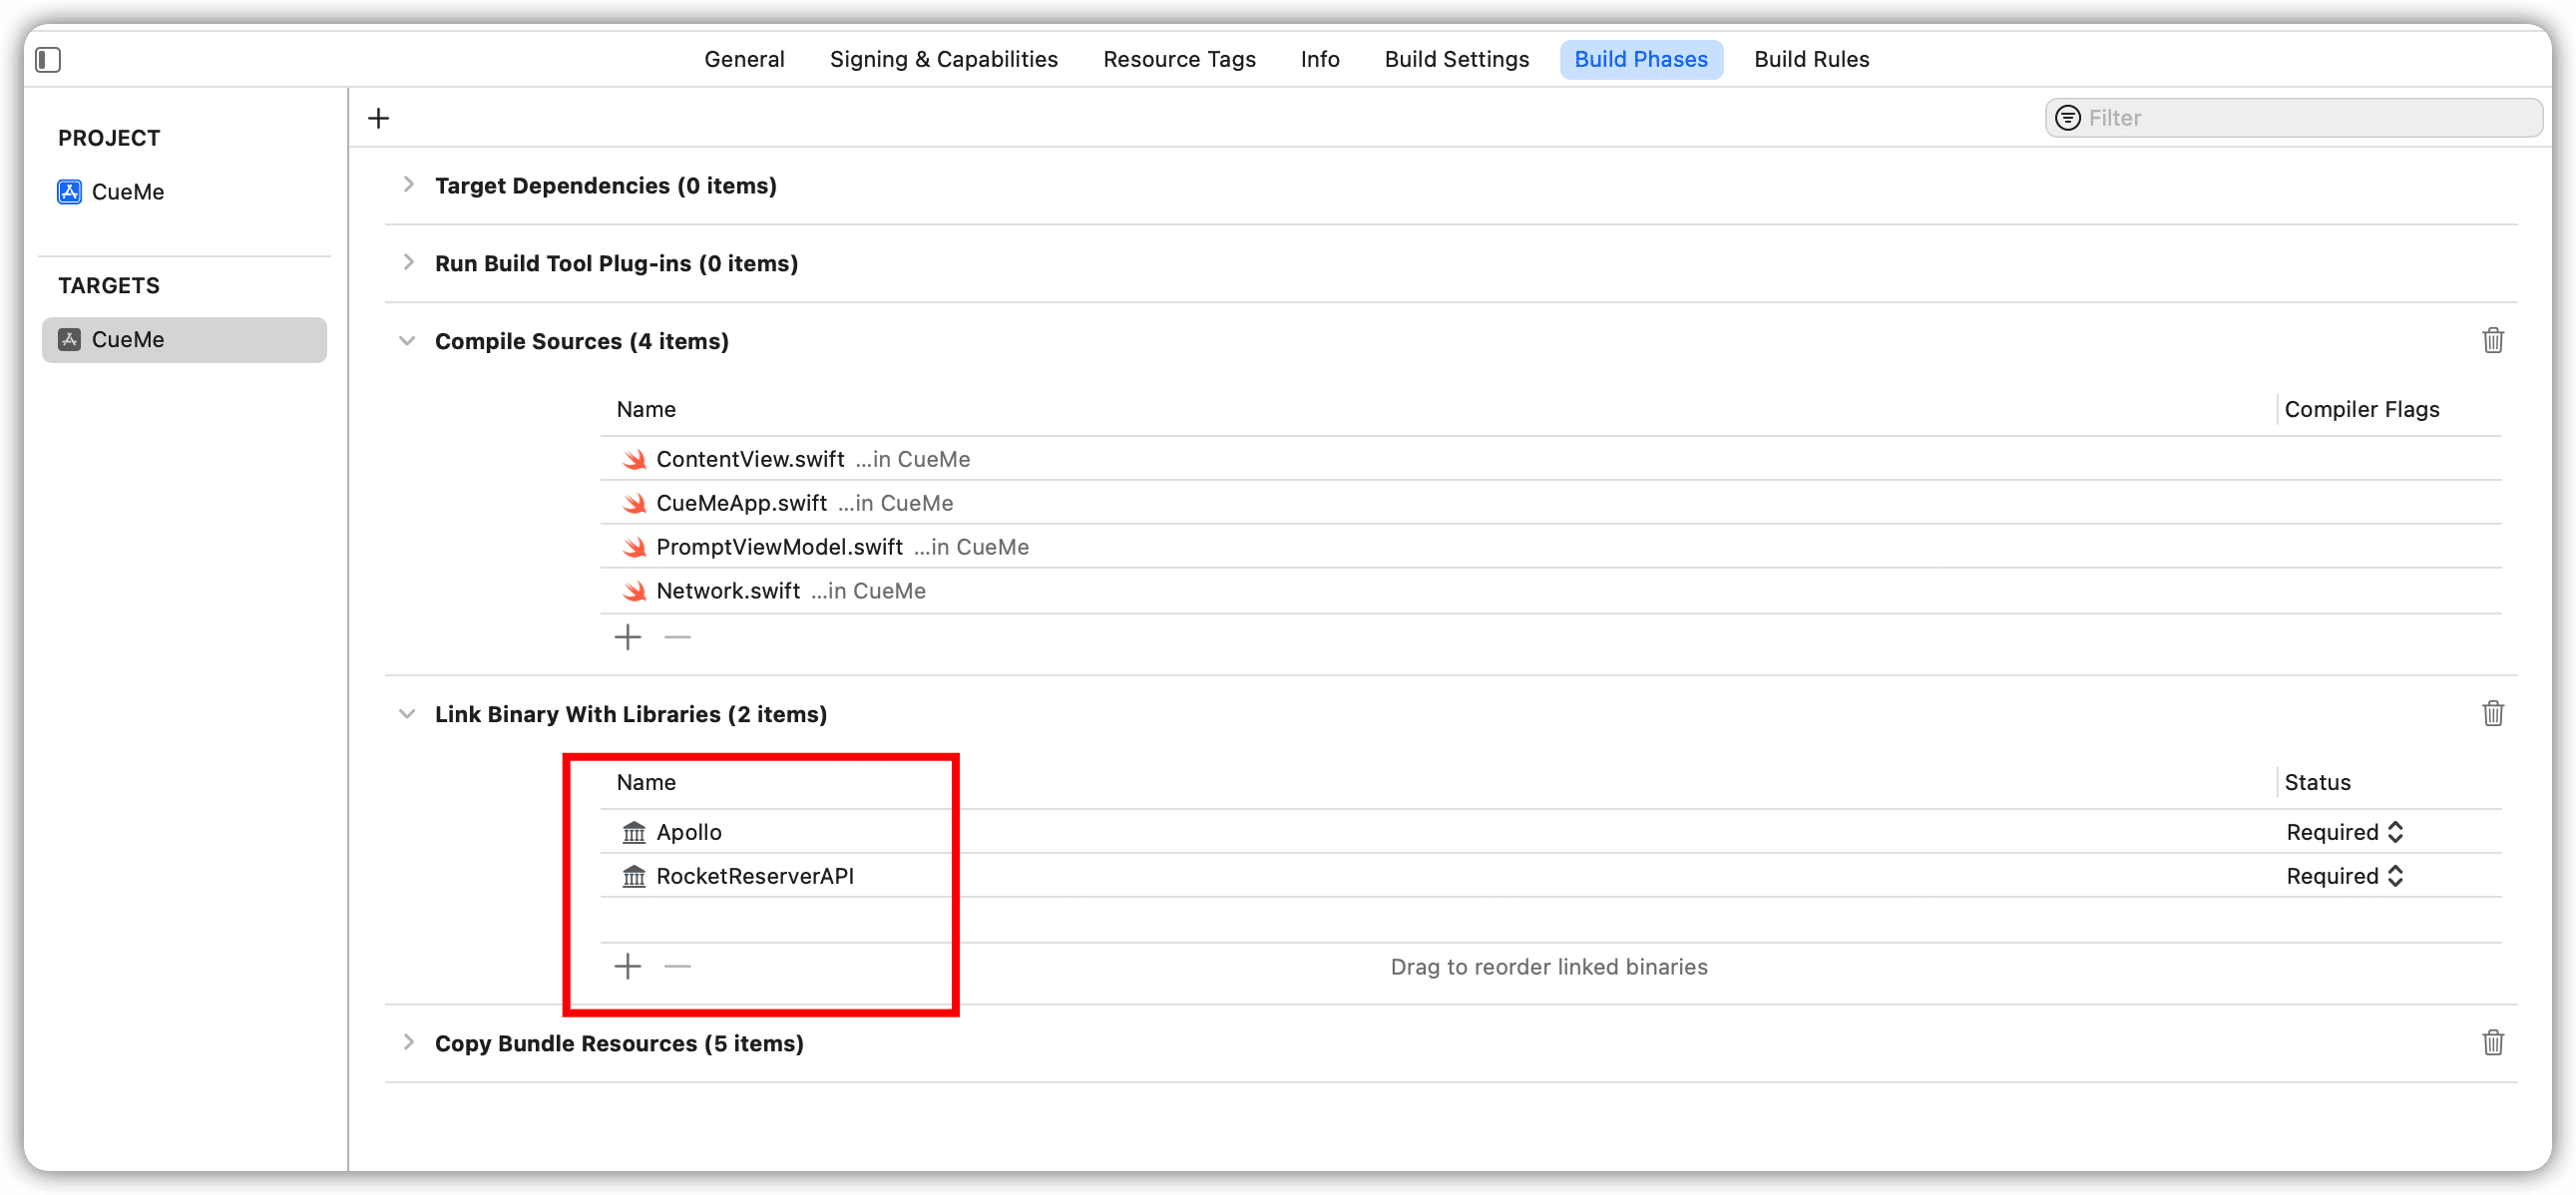This screenshot has width=2576, height=1195.
Task: Expand the Target Dependencies section
Action: point(408,185)
